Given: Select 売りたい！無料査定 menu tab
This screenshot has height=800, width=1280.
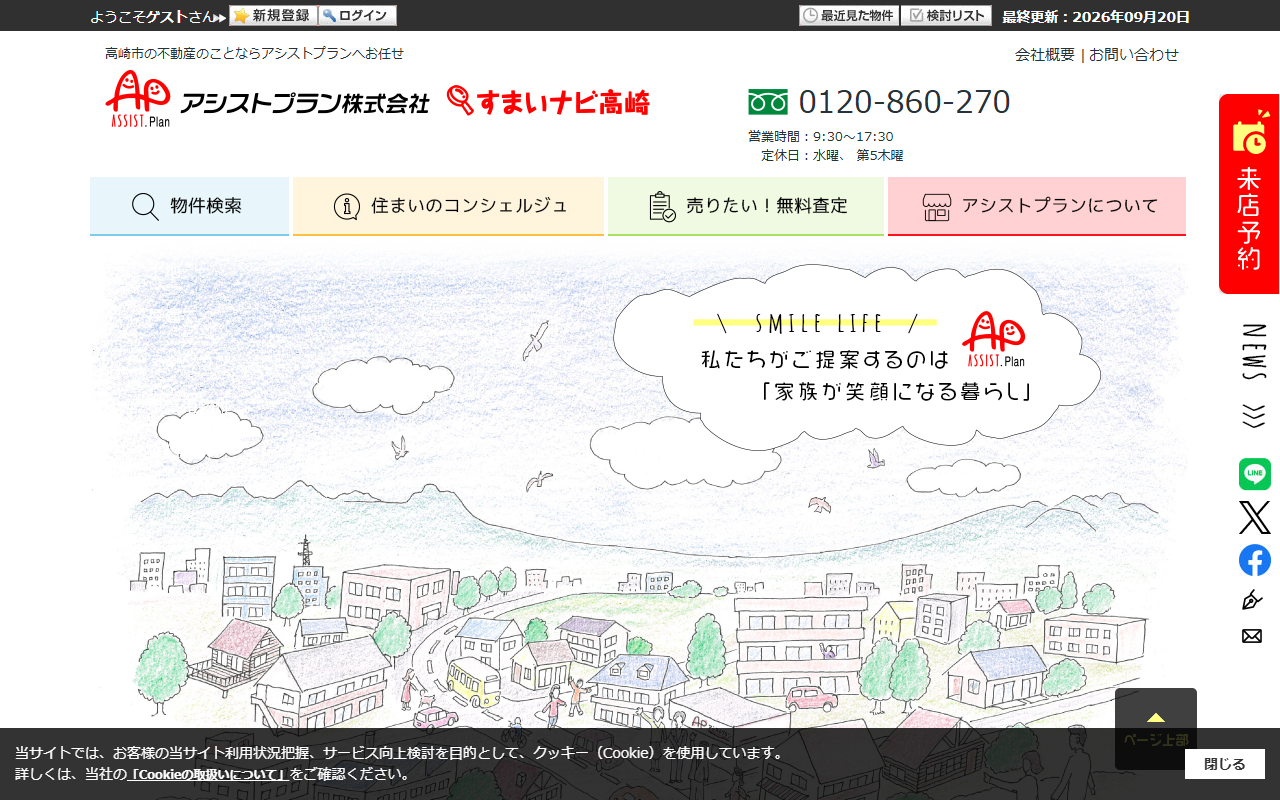Looking at the screenshot, I should coord(746,206).
